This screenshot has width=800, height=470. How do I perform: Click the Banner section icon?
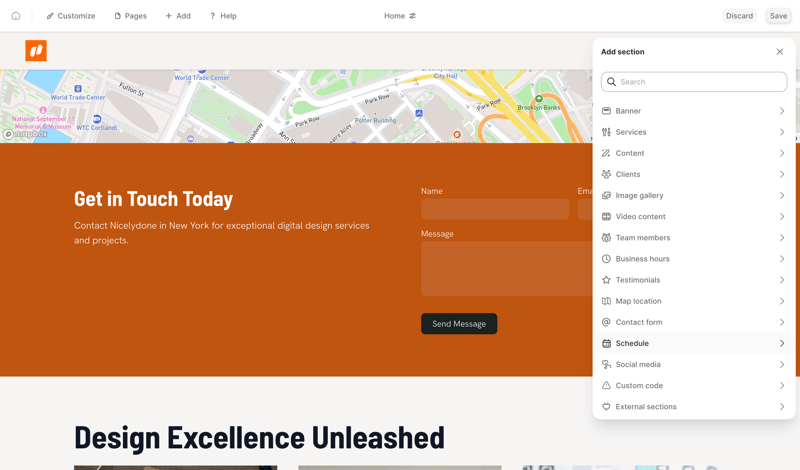tap(606, 111)
